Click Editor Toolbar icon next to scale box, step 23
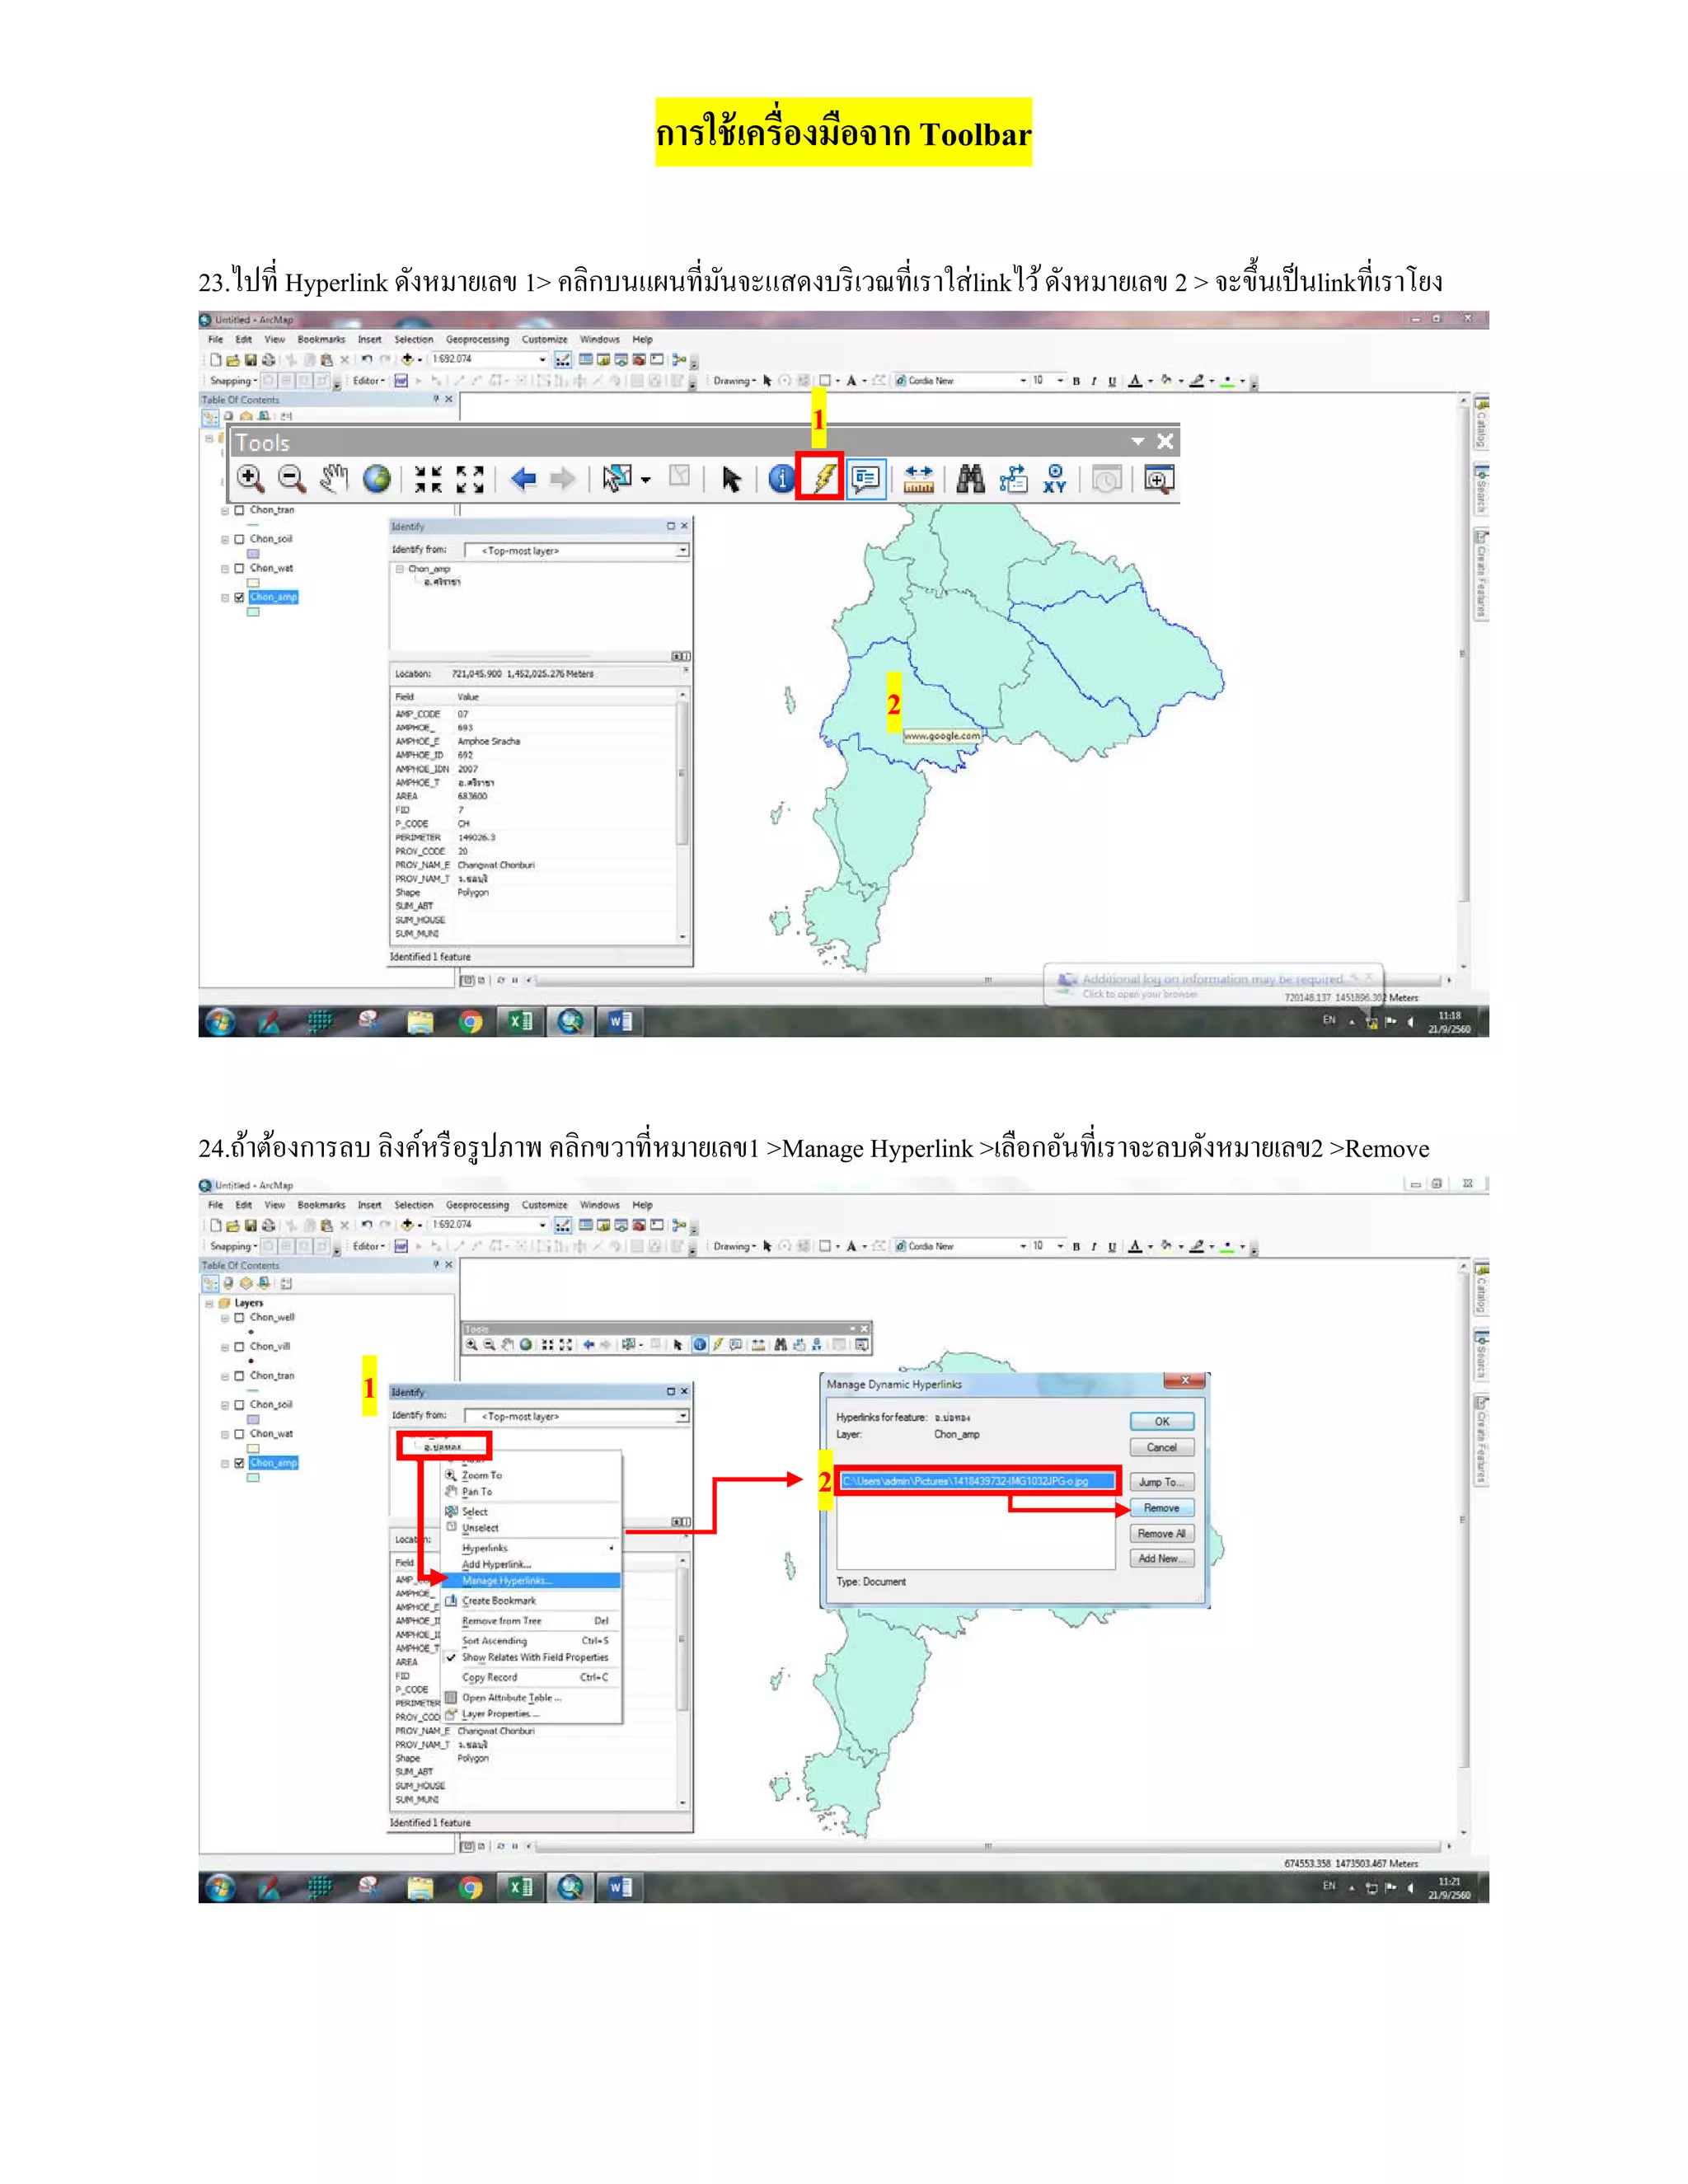Viewport: 1688px width, 2184px height. (562, 359)
